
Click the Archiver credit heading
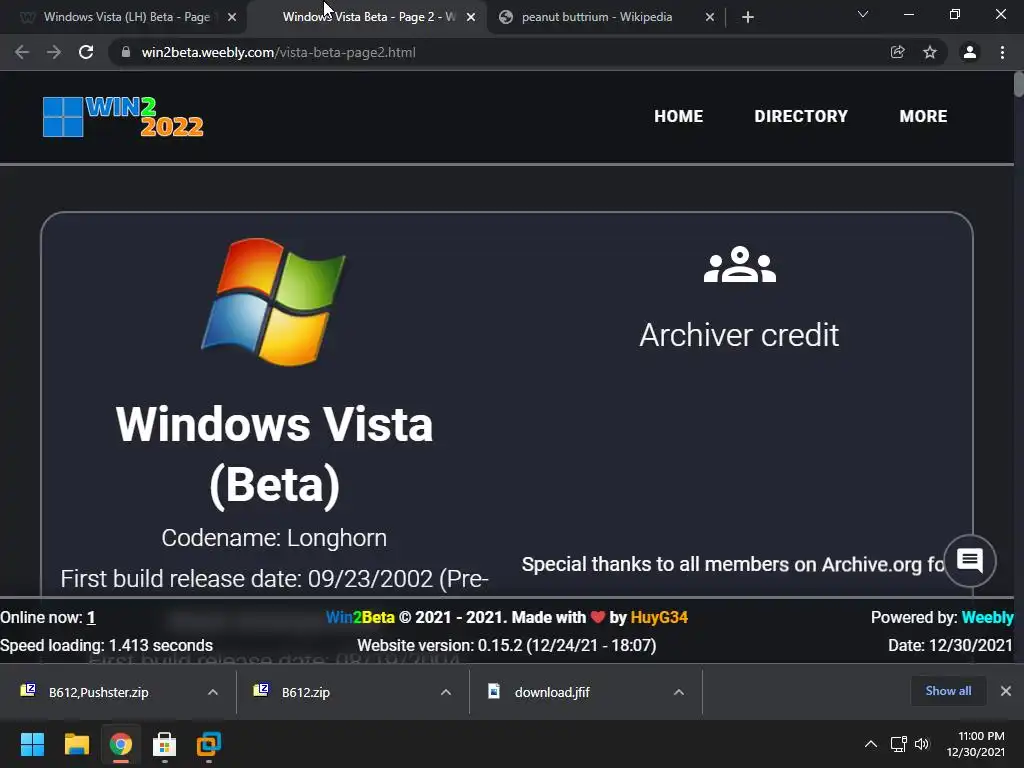click(739, 335)
